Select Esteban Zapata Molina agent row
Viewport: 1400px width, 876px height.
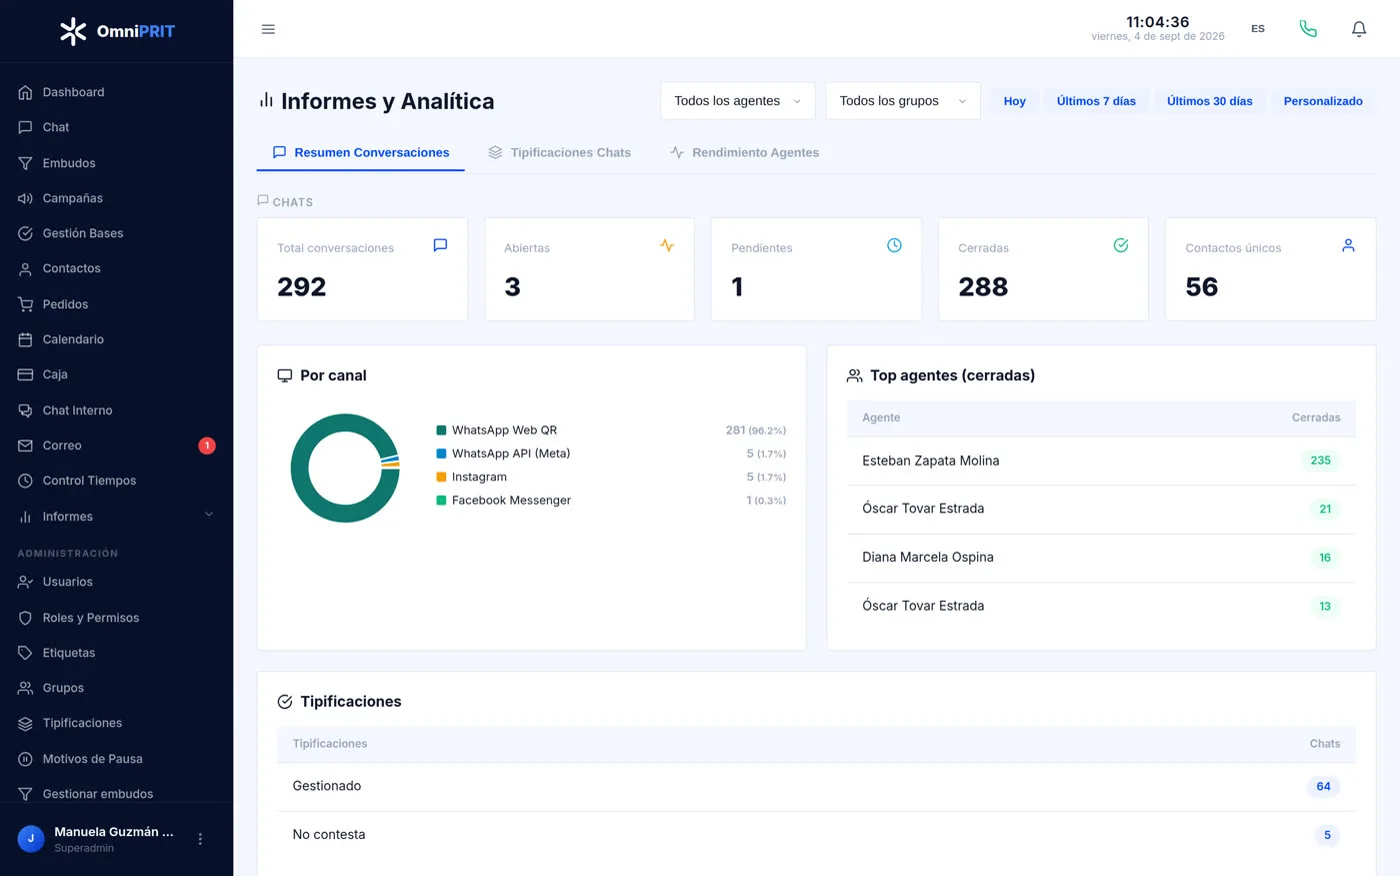pos(1101,461)
